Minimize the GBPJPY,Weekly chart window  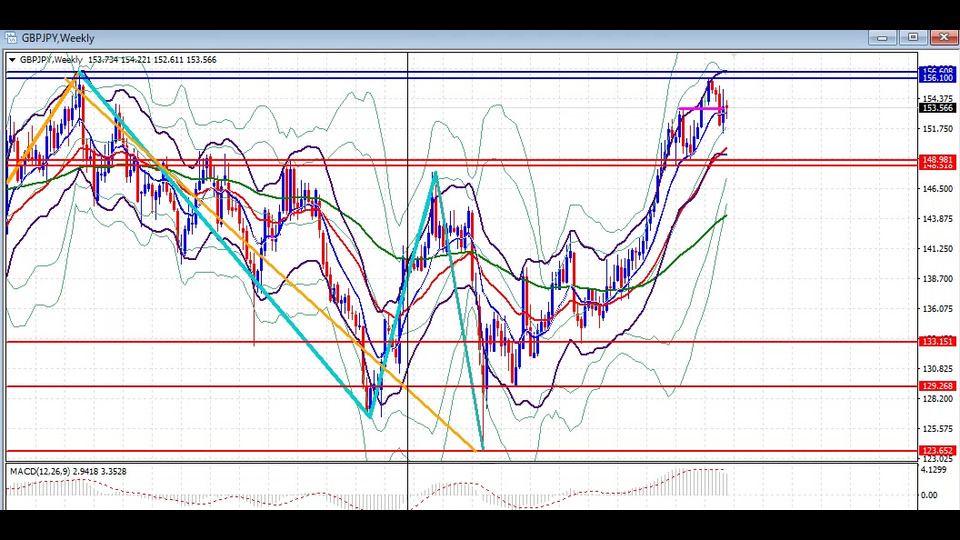pyautogui.click(x=882, y=38)
